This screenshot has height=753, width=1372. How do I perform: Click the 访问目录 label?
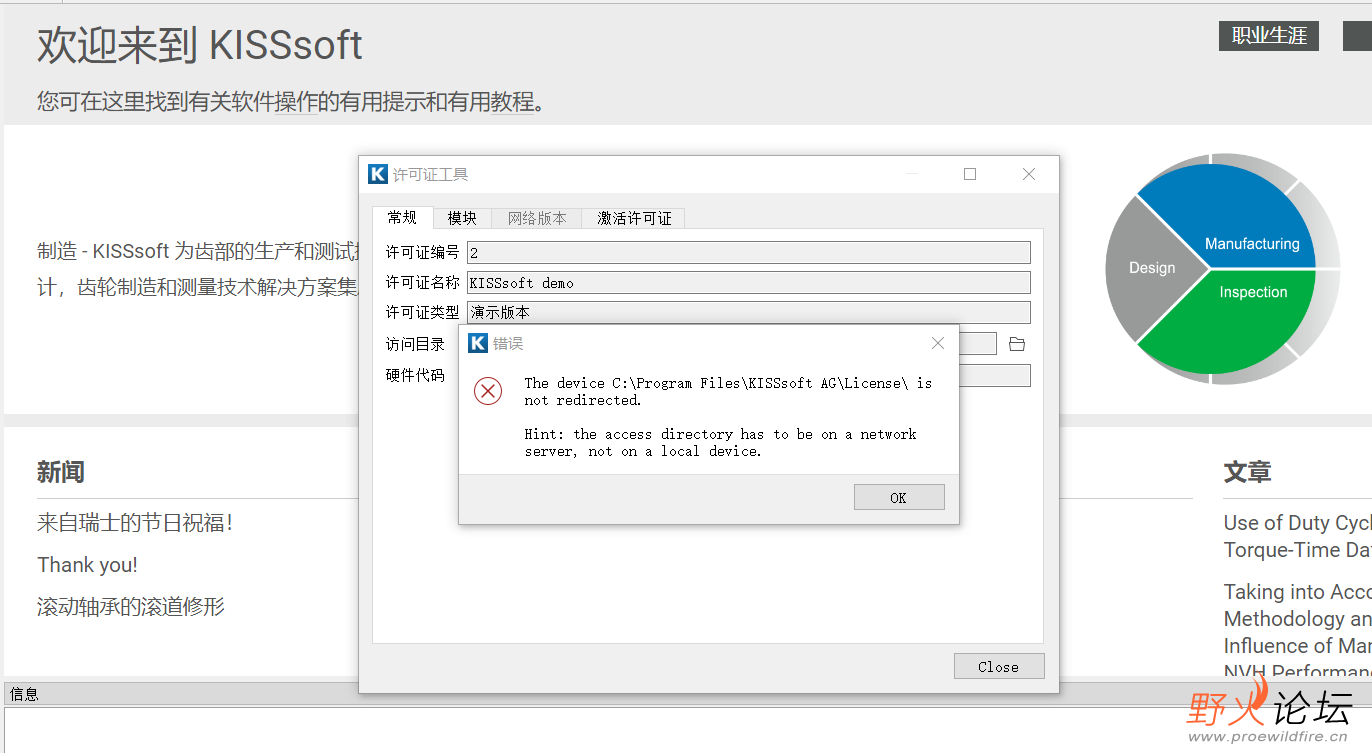[415, 344]
